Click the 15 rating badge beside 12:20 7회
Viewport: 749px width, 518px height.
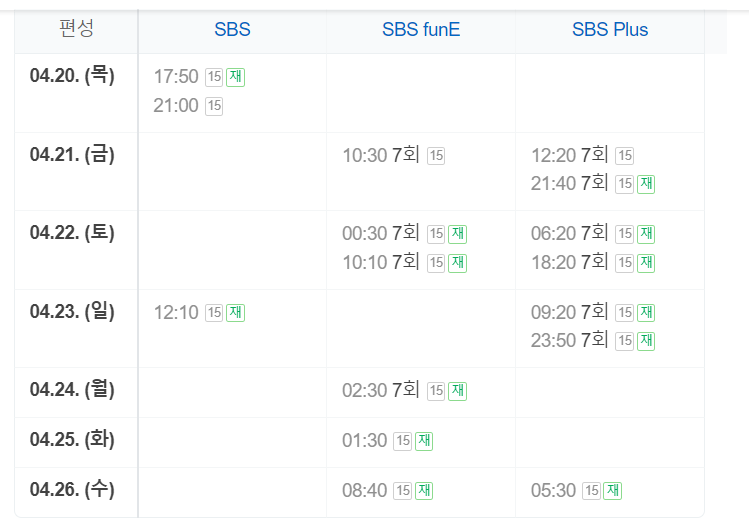pos(624,156)
